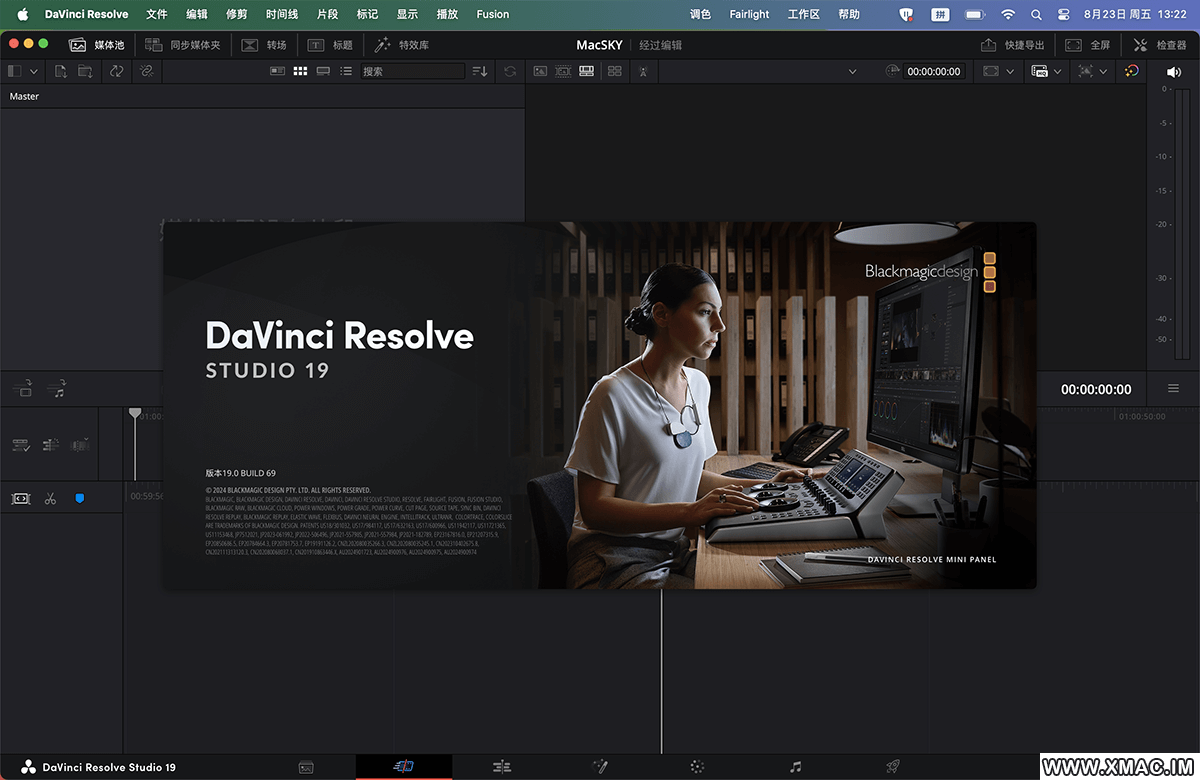
Task: Click the Resolve FX overlay color wheel icon
Action: (x=1131, y=71)
